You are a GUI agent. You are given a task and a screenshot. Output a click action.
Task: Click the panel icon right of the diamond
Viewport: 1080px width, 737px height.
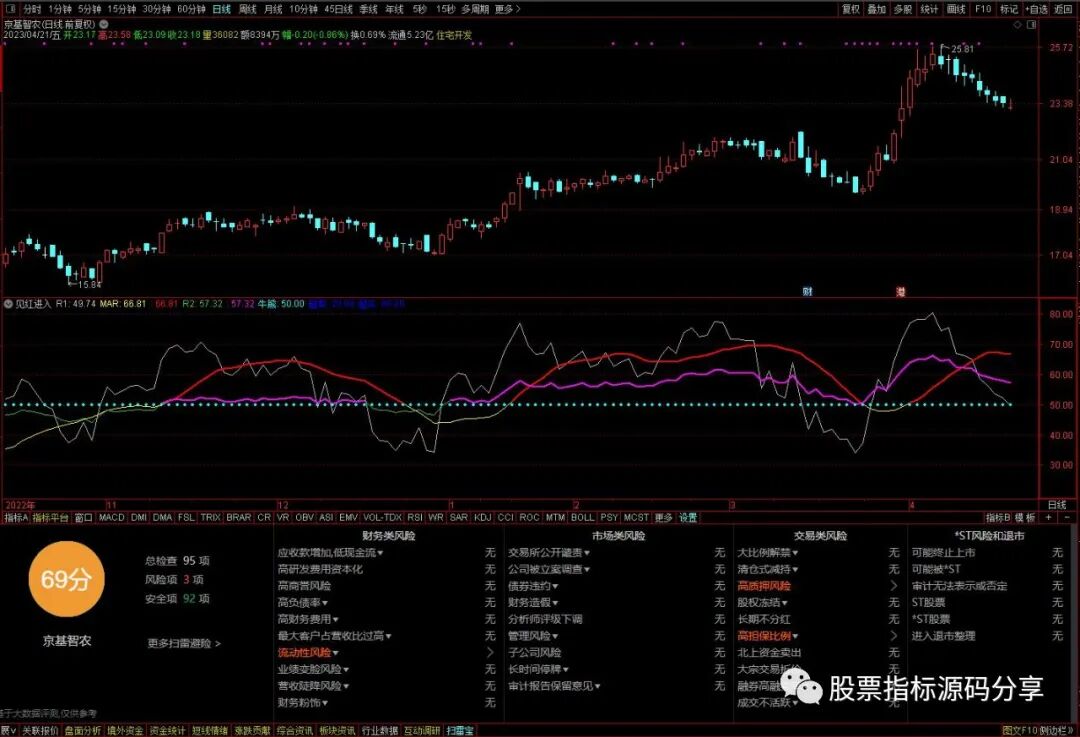[1031, 25]
